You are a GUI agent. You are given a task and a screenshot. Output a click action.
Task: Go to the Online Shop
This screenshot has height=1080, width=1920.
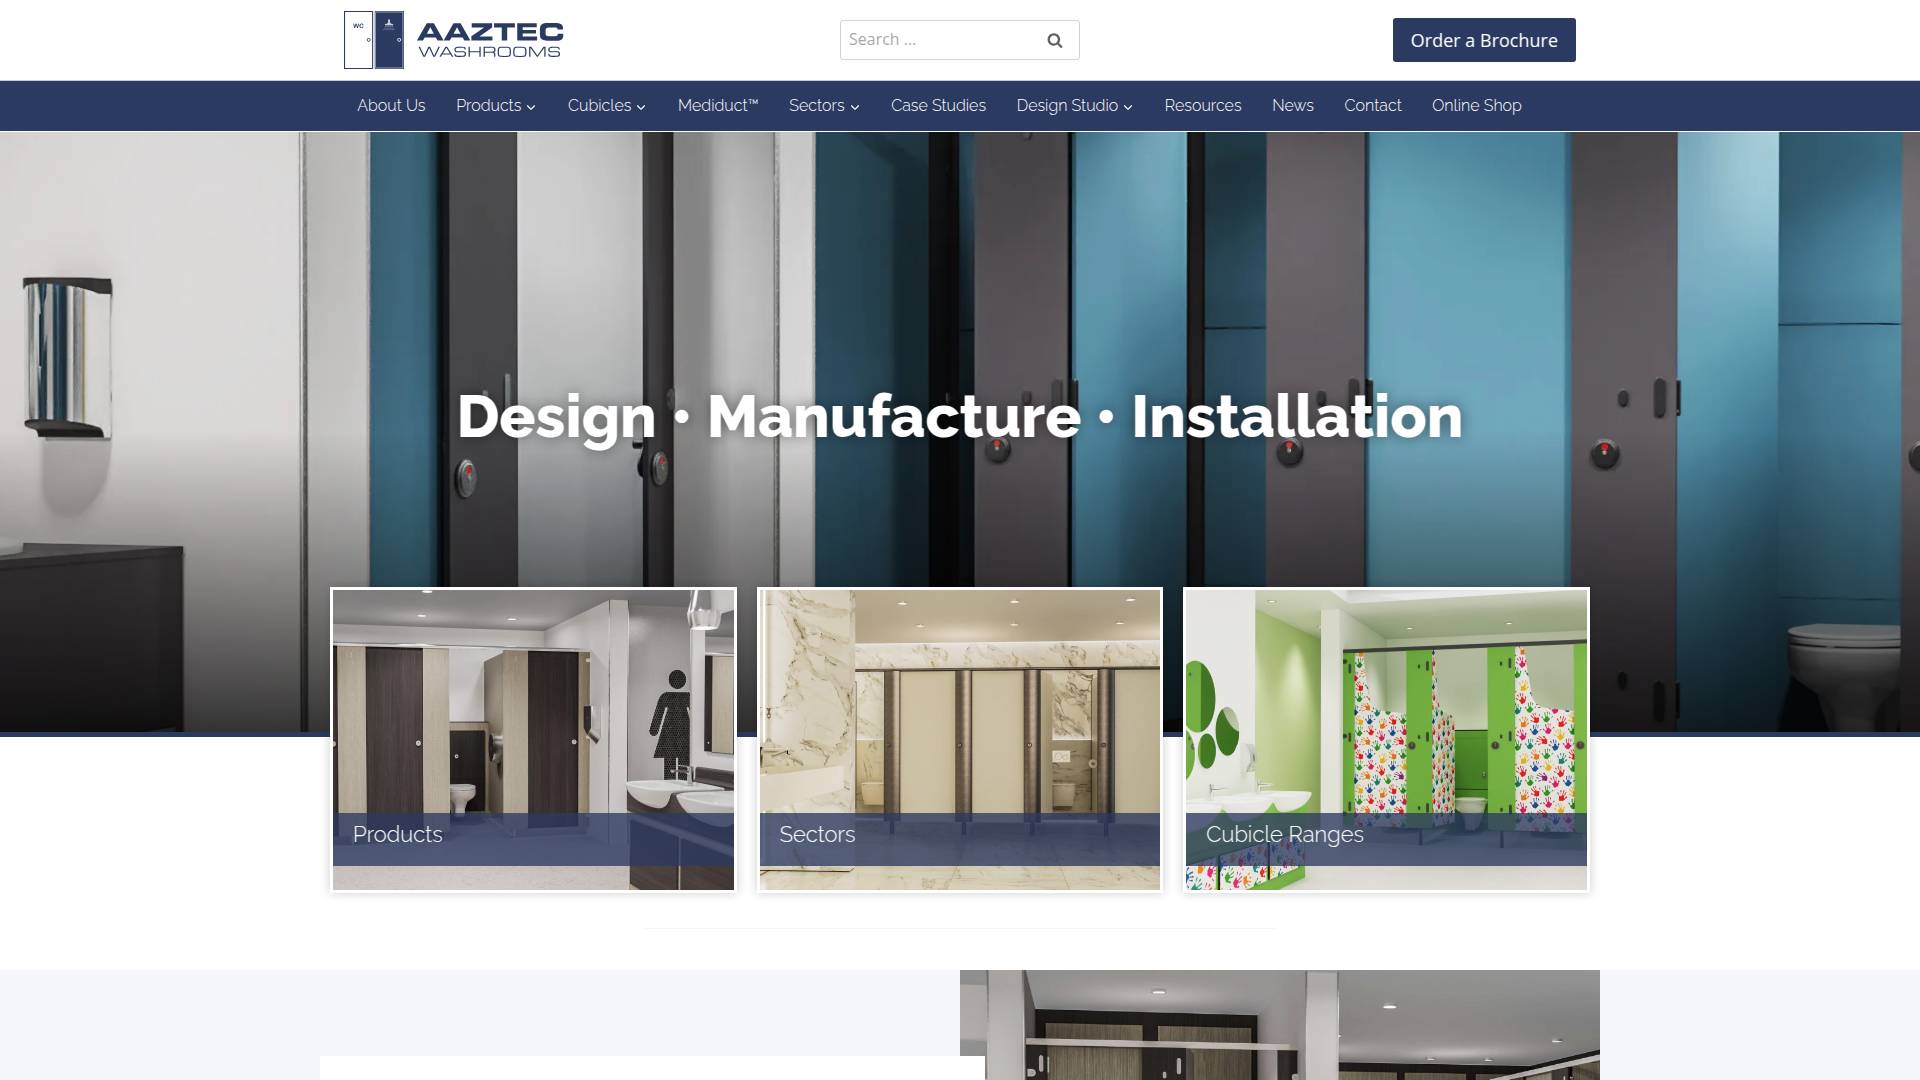(x=1476, y=105)
